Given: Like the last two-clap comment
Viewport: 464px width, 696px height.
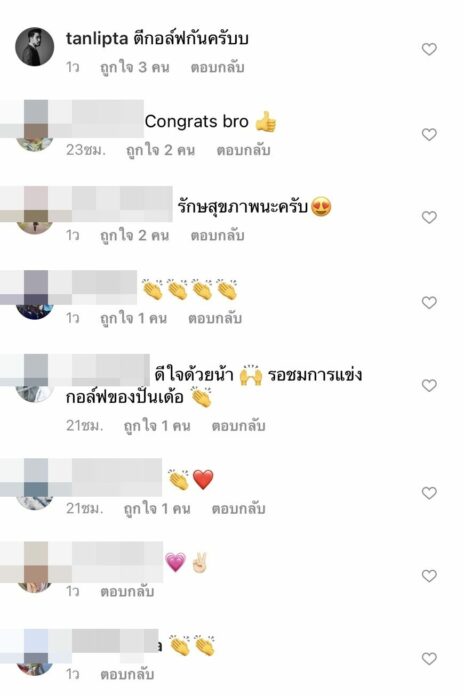Looking at the screenshot, I should [429, 658].
